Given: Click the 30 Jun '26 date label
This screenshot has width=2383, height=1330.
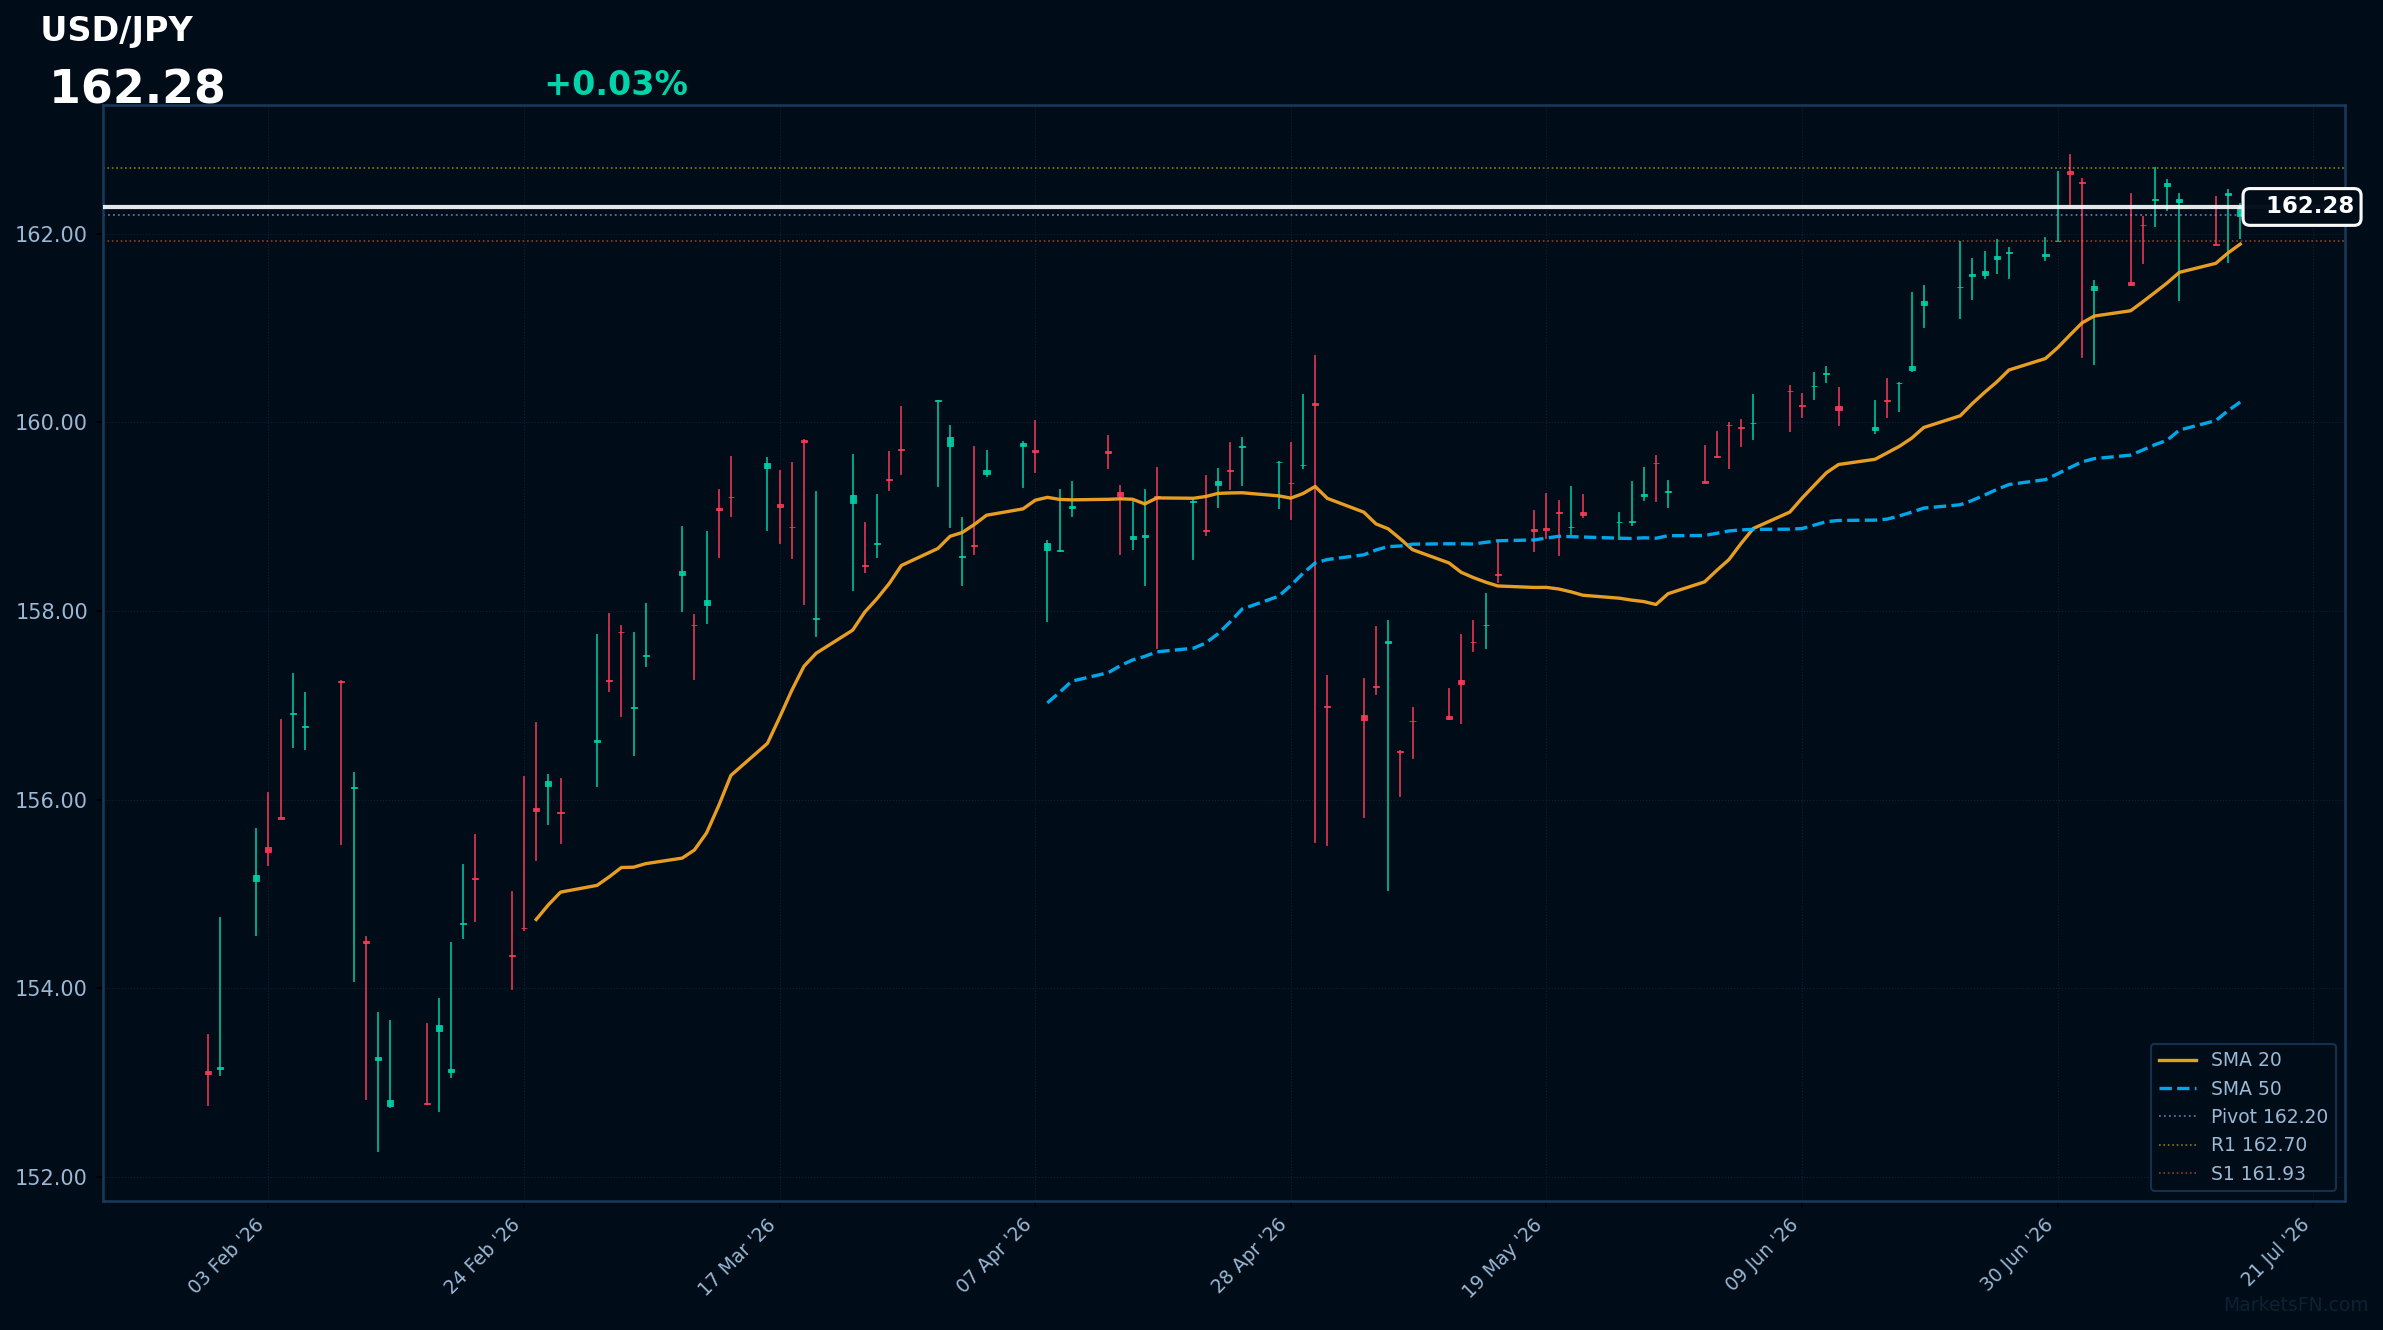Looking at the screenshot, I should click(x=2017, y=1254).
